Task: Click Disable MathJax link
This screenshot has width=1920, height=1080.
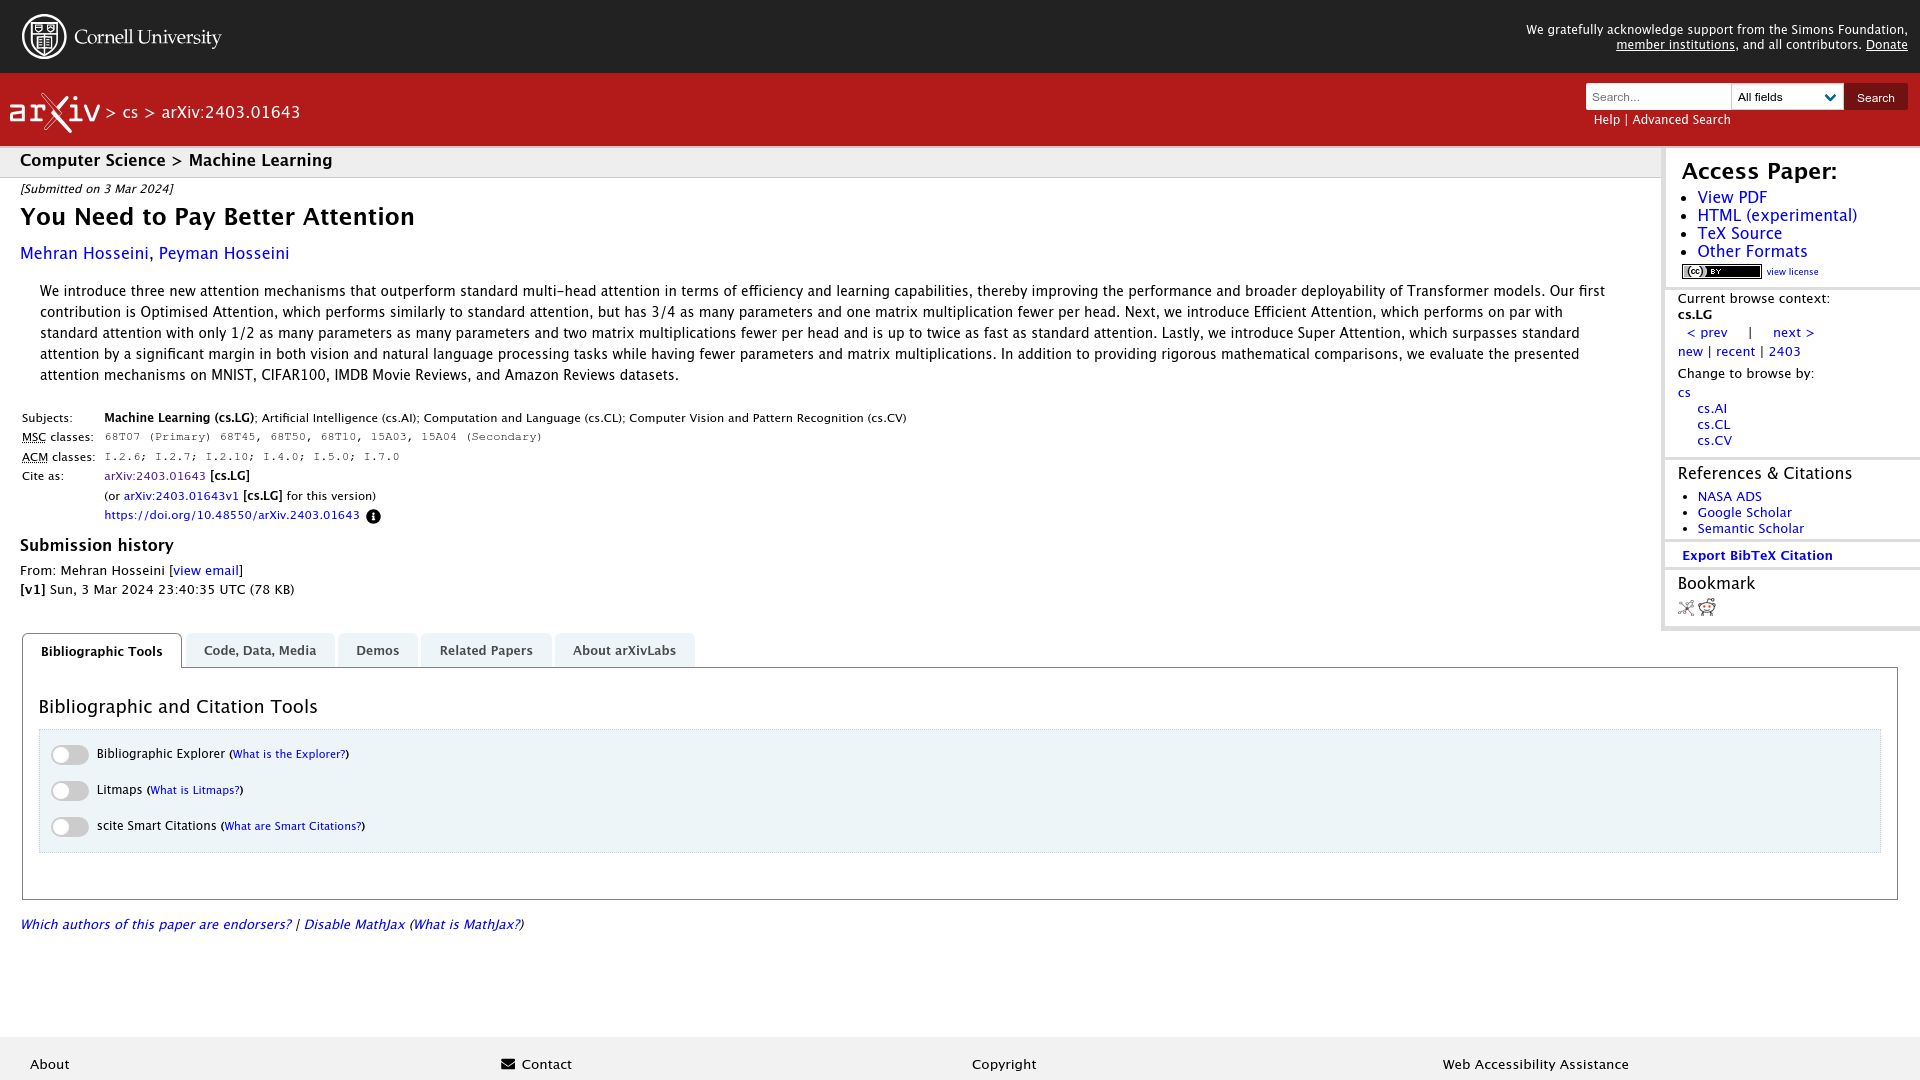Action: click(354, 925)
